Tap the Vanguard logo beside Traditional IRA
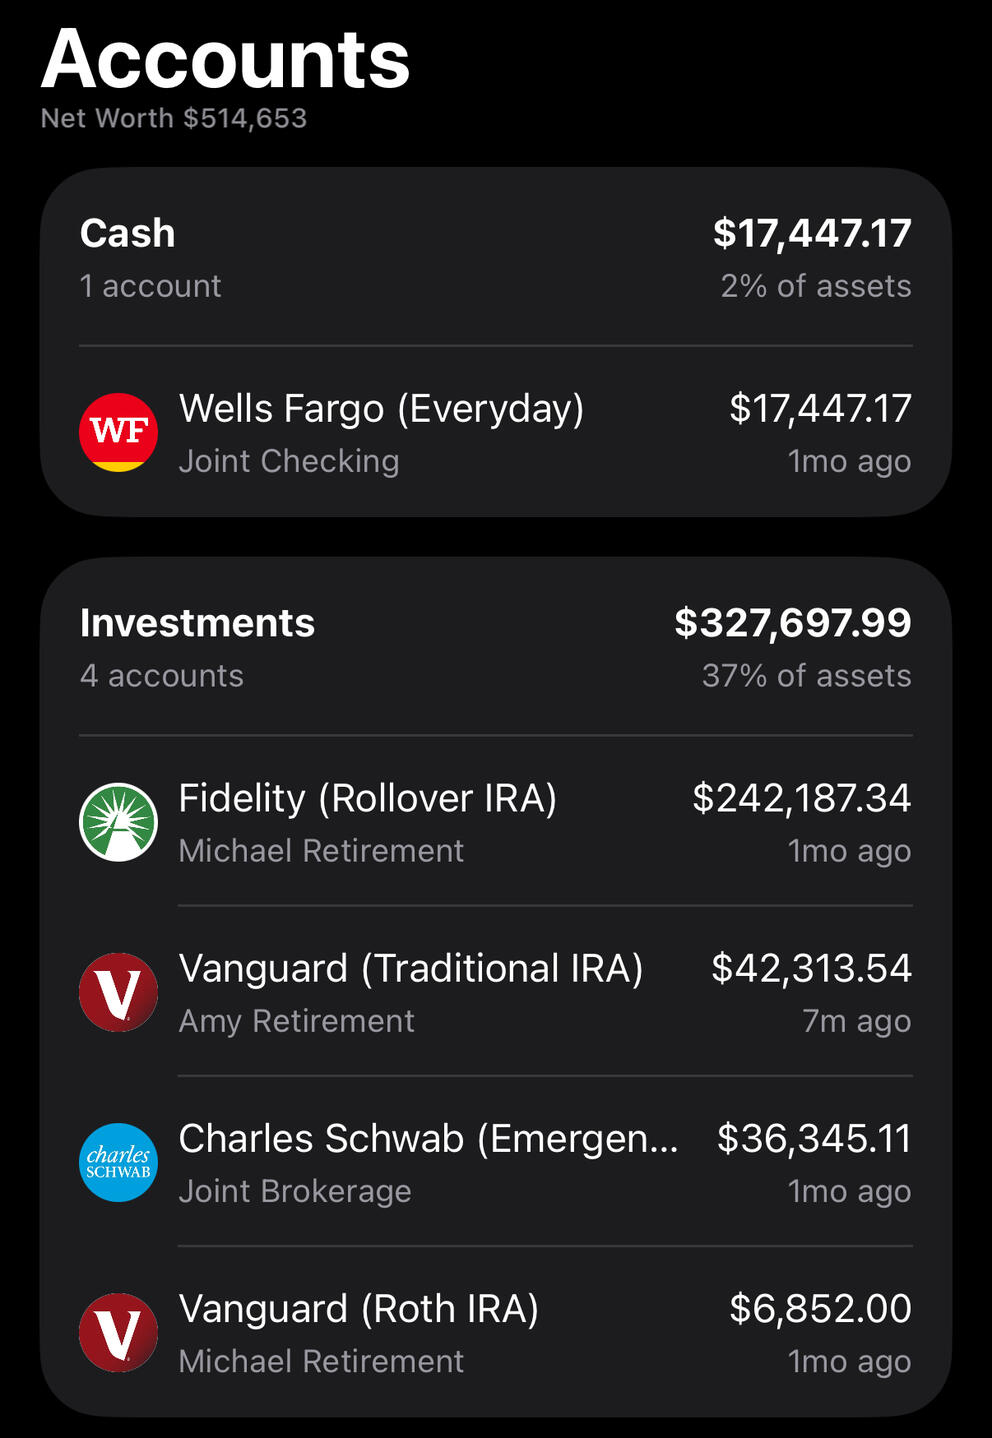 (118, 992)
